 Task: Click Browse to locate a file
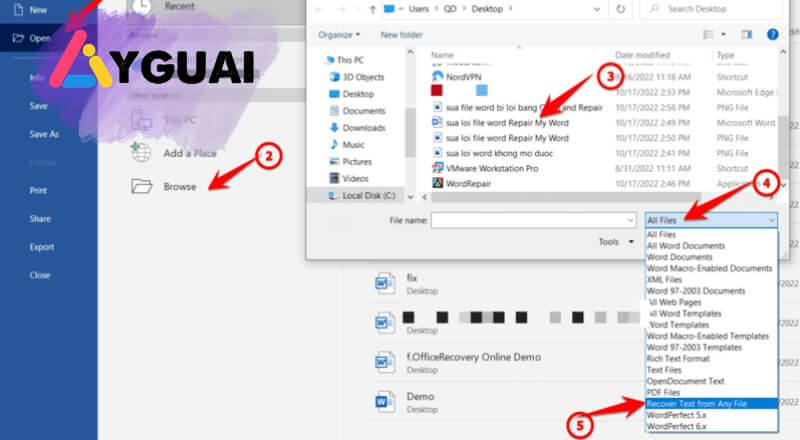coord(180,187)
